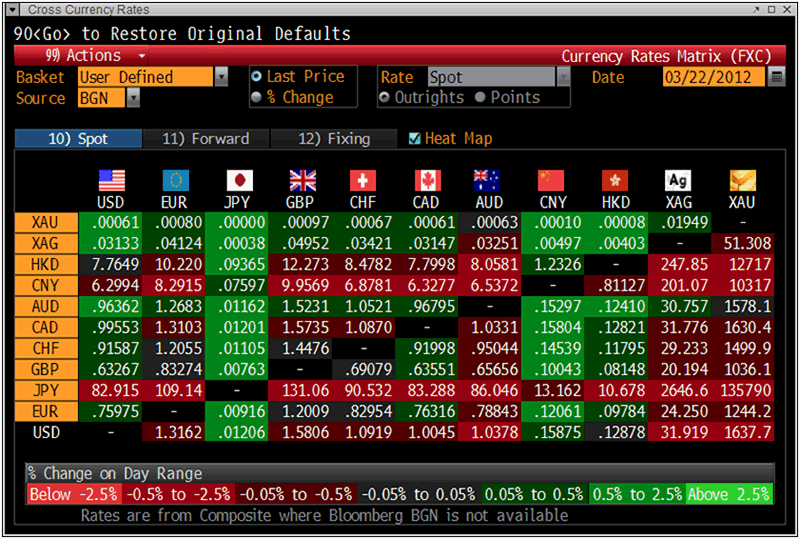The image size is (800, 538).
Task: Click the XAU row header button
Action: coord(46,223)
